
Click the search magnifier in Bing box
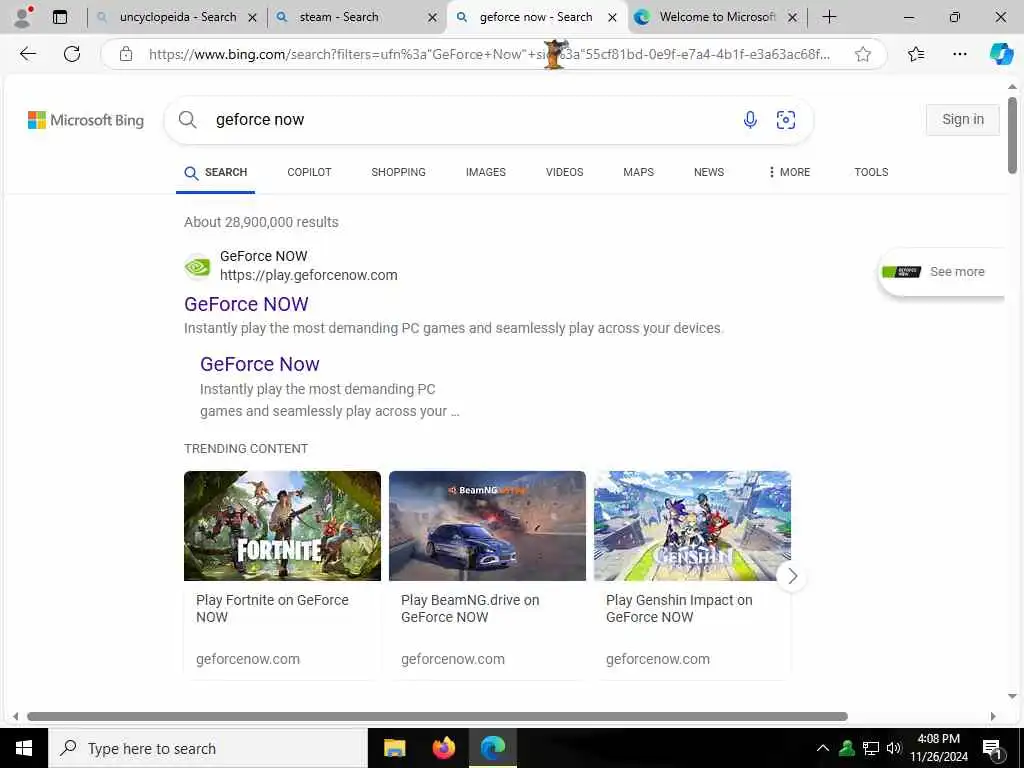187,120
